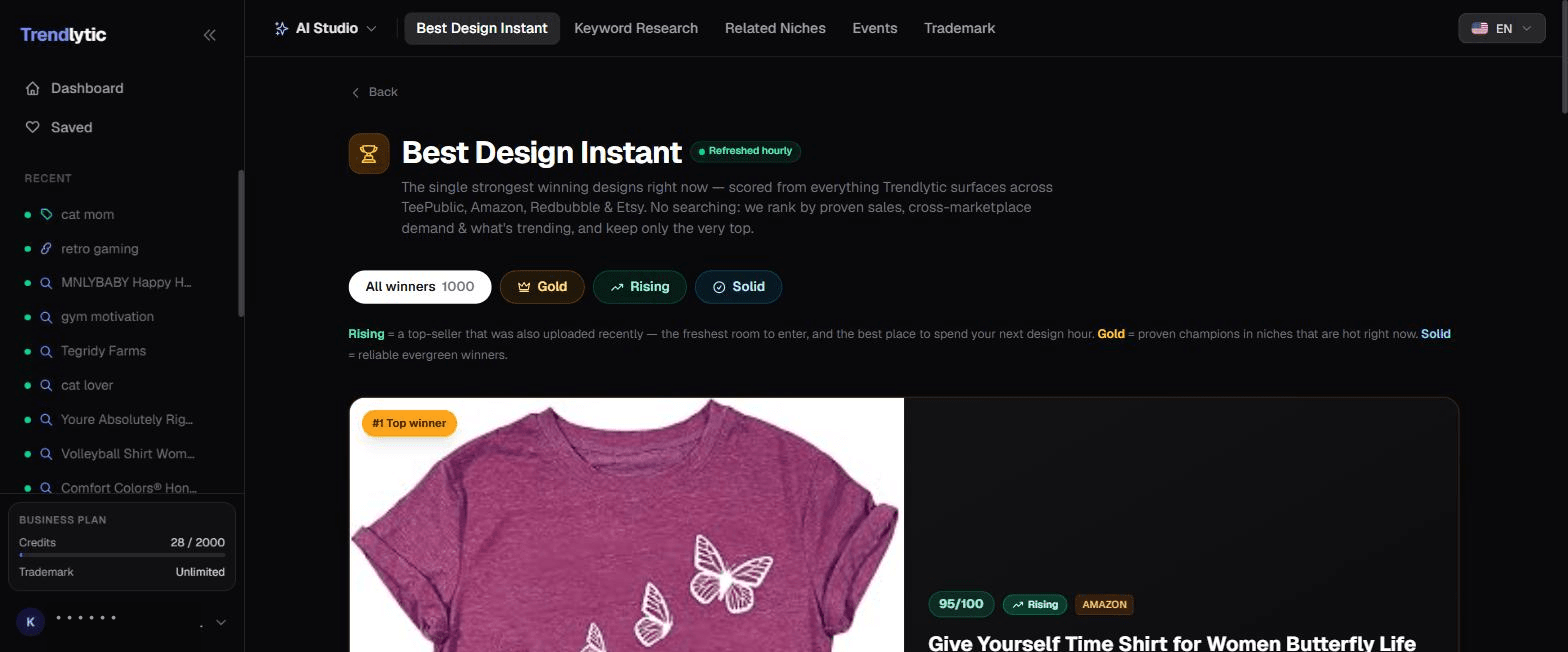1568x652 pixels.
Task: Open the Keyword Research tab
Action: coord(636,28)
